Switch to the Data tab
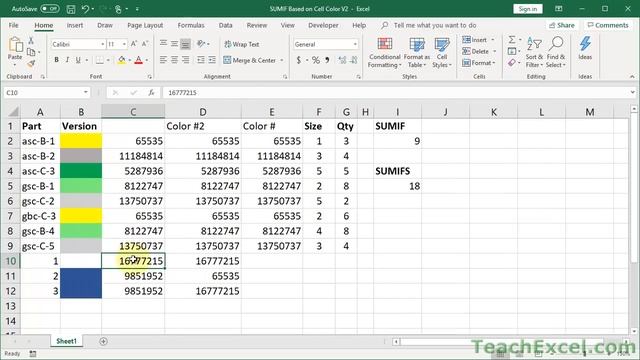 coord(225,25)
